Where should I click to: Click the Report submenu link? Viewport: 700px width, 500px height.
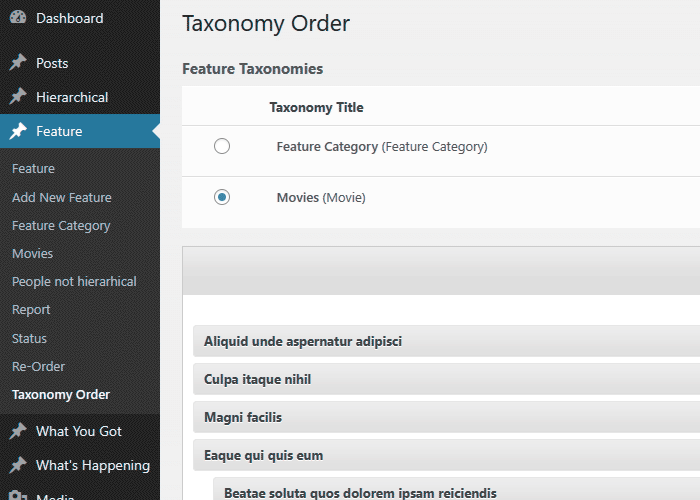(30, 309)
